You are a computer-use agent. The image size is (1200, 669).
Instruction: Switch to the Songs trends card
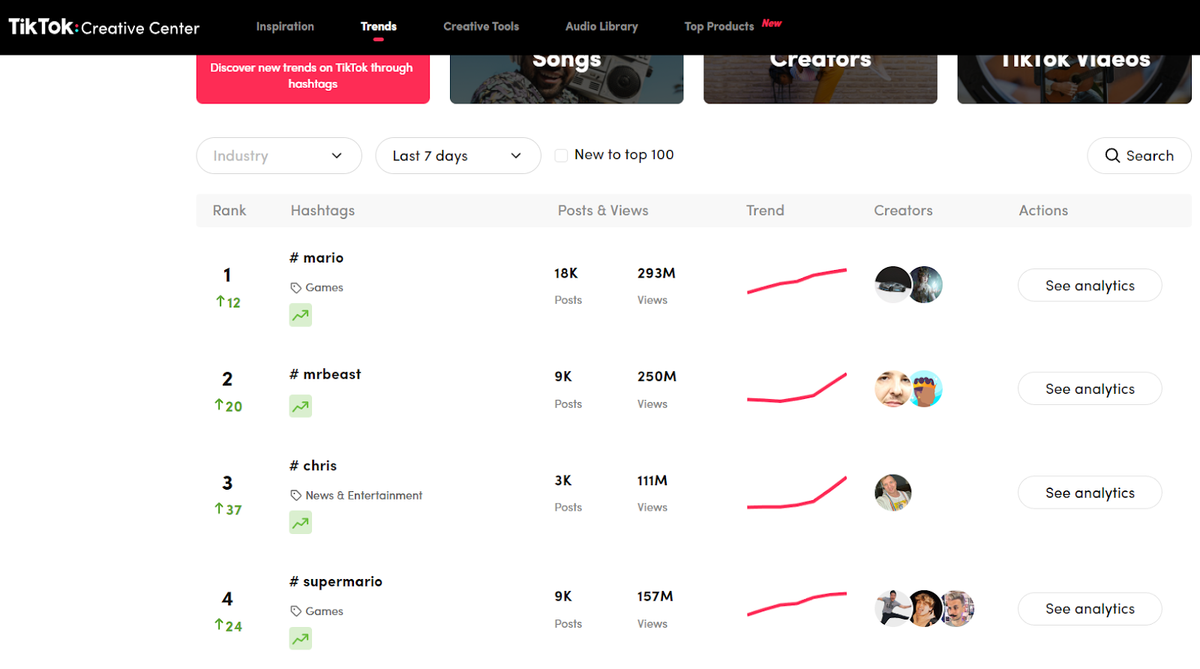click(567, 79)
